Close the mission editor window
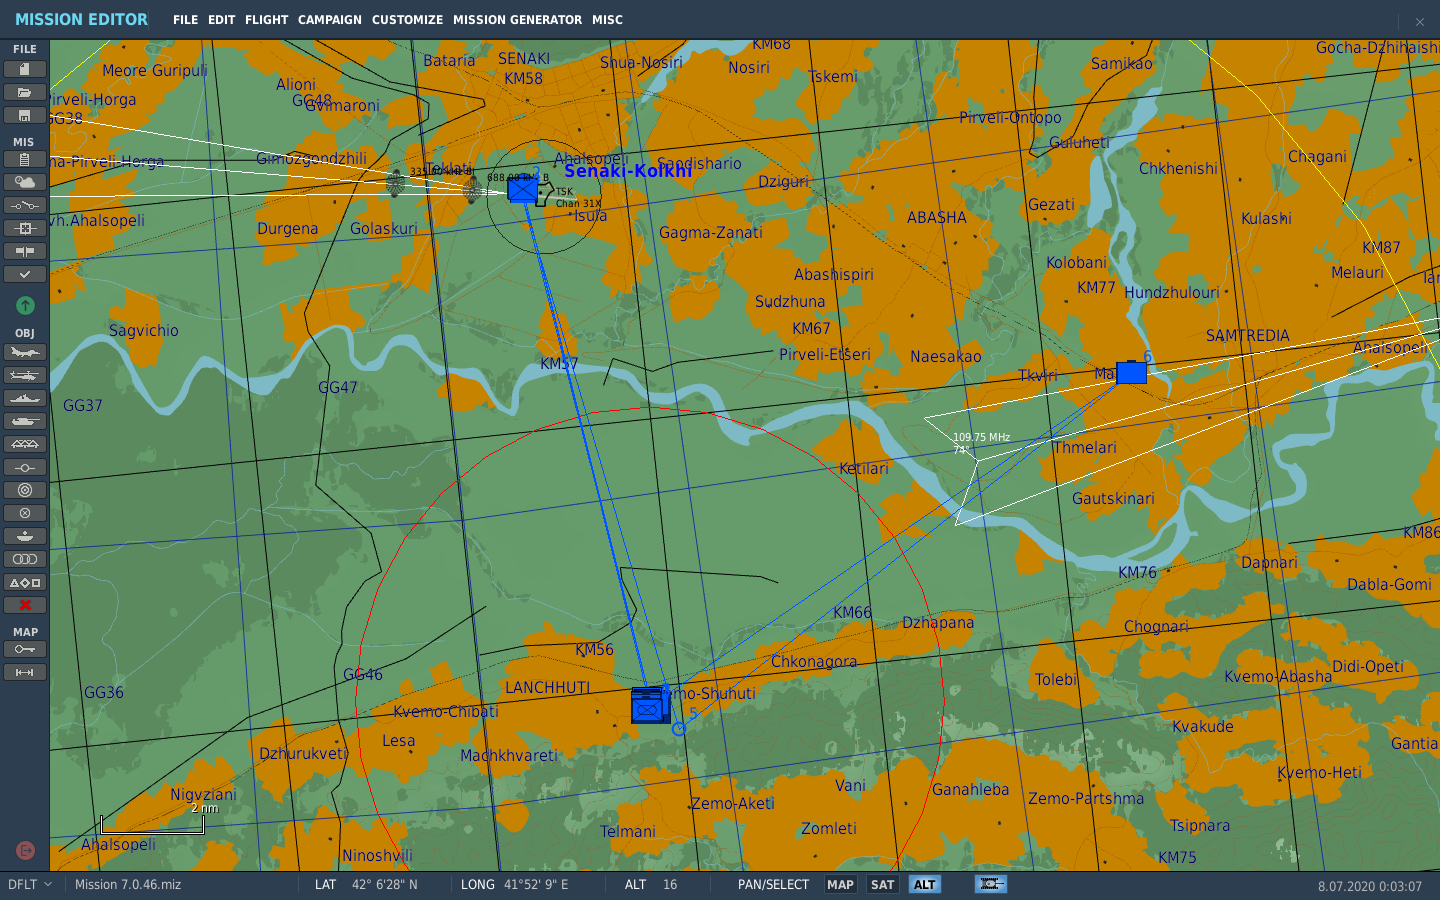Viewport: 1440px width, 900px height. point(1419,21)
